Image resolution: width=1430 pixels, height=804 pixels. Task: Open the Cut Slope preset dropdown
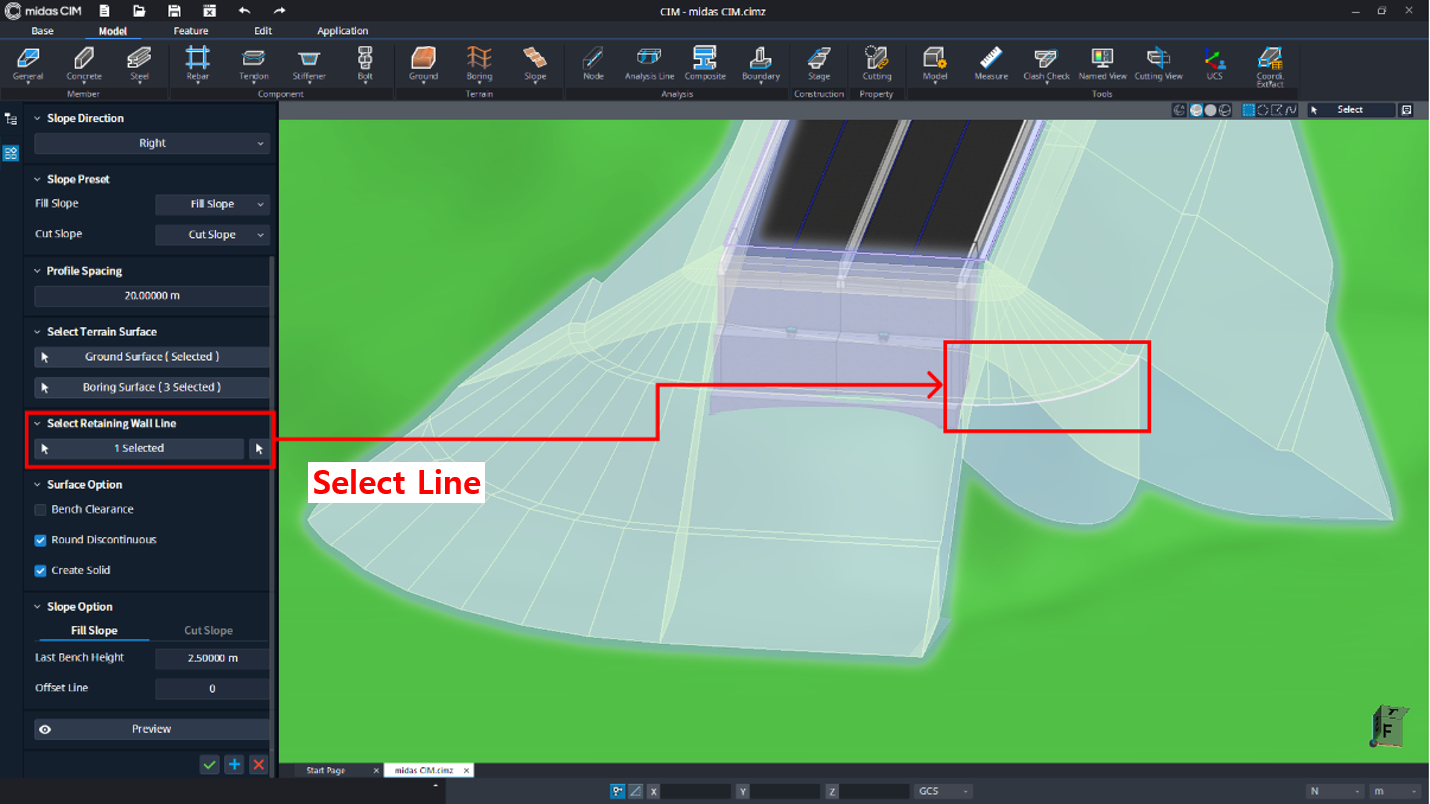pos(212,233)
